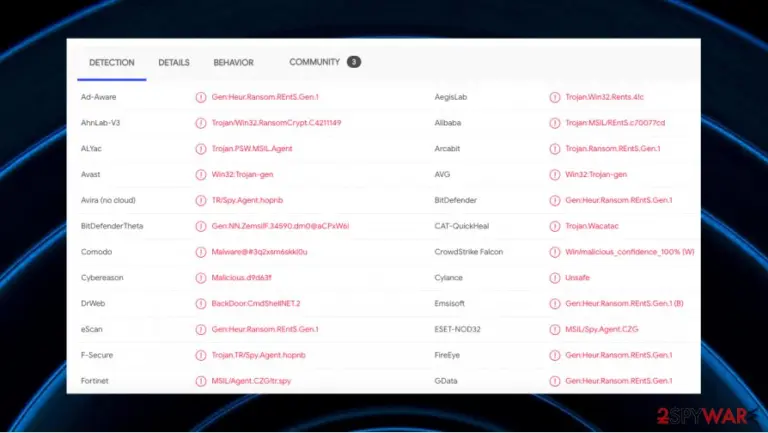The width and height of the screenshot is (768, 433).
Task: Select Trojan.Win32.Rents.4!c detection text
Action: (604, 97)
